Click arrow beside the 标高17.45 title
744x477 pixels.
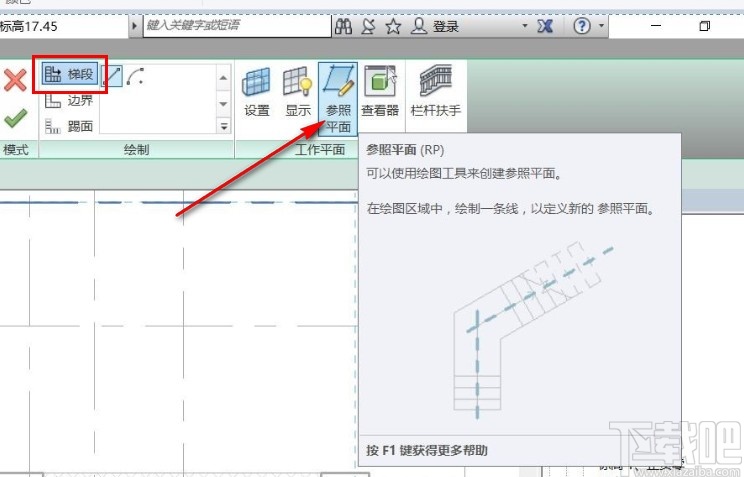click(135, 26)
